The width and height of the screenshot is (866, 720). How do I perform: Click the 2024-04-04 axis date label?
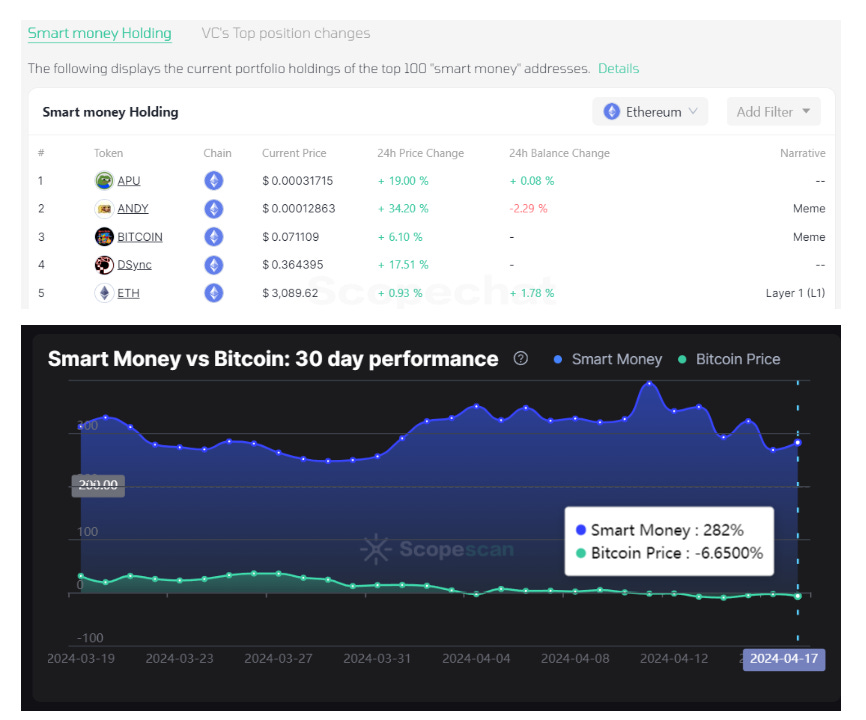(x=476, y=659)
